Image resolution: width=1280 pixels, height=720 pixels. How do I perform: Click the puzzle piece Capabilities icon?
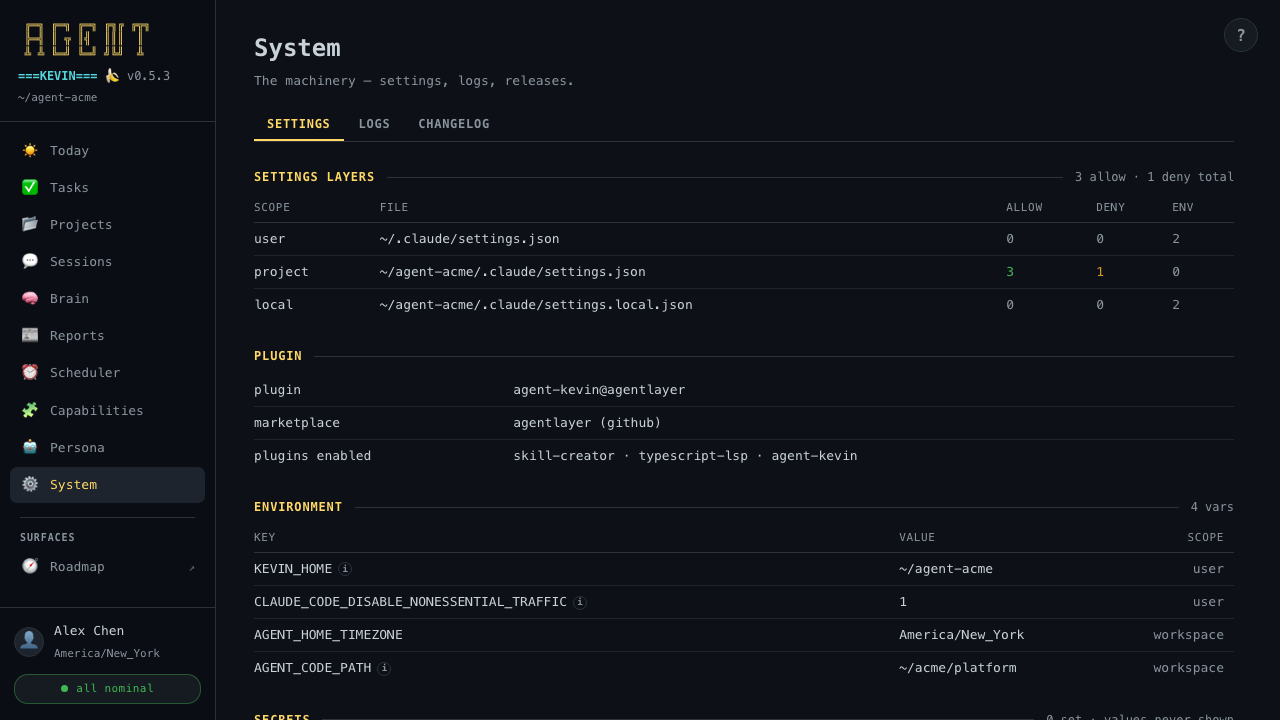click(30, 410)
